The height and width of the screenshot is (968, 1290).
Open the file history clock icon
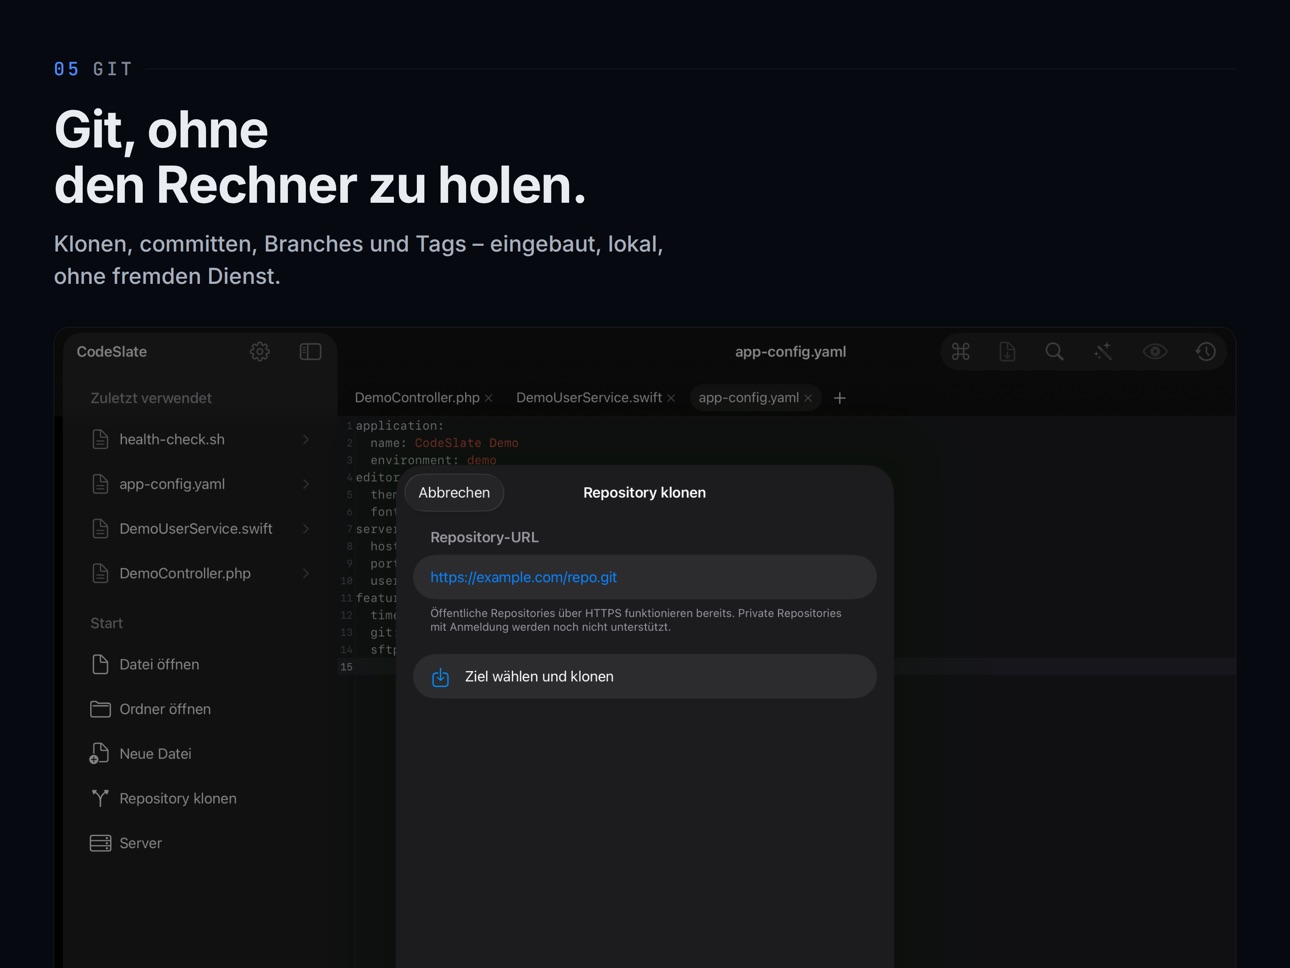click(1205, 352)
